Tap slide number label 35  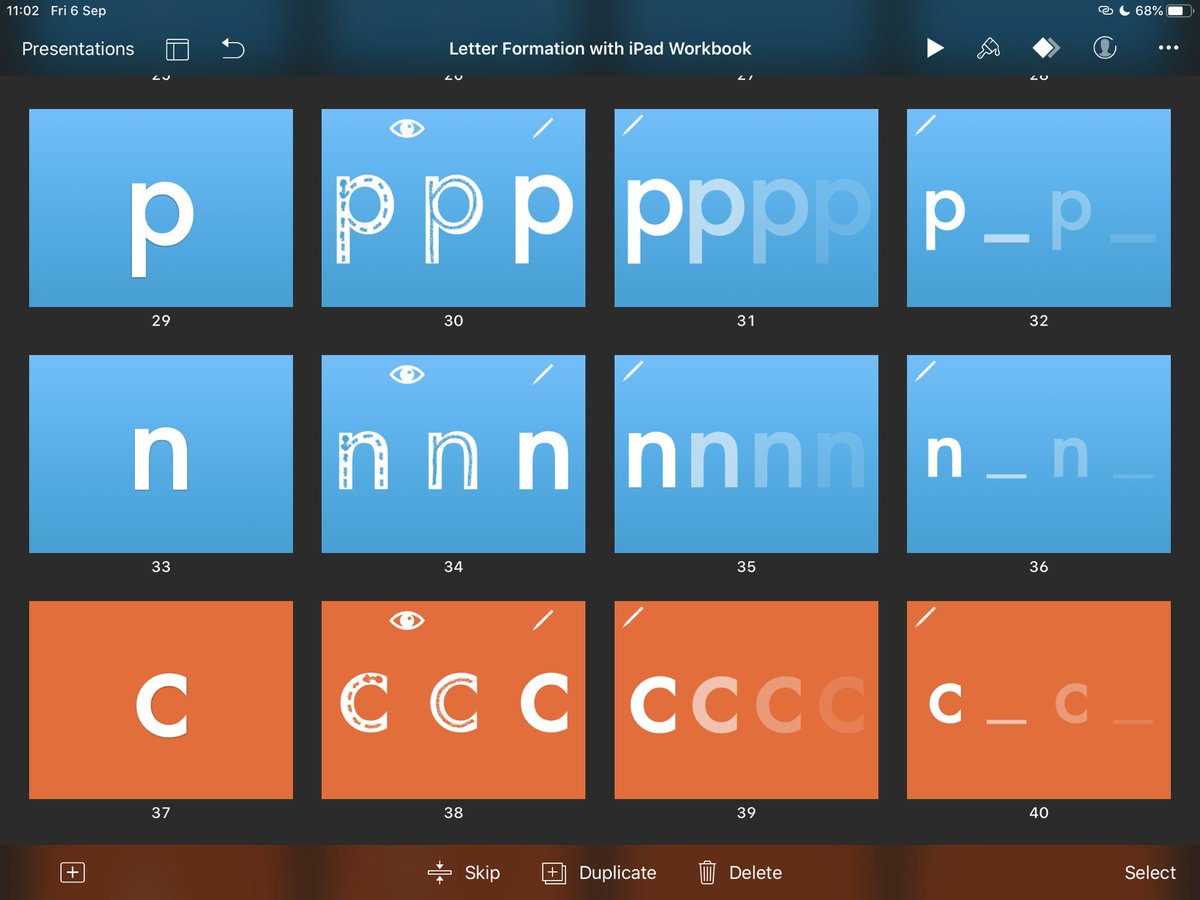click(x=746, y=567)
